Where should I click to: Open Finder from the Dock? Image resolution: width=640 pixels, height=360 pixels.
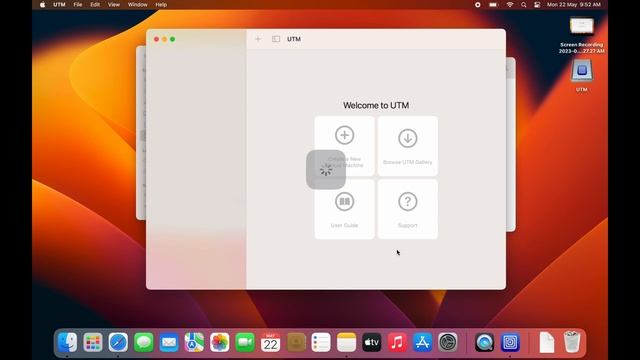click(67, 342)
